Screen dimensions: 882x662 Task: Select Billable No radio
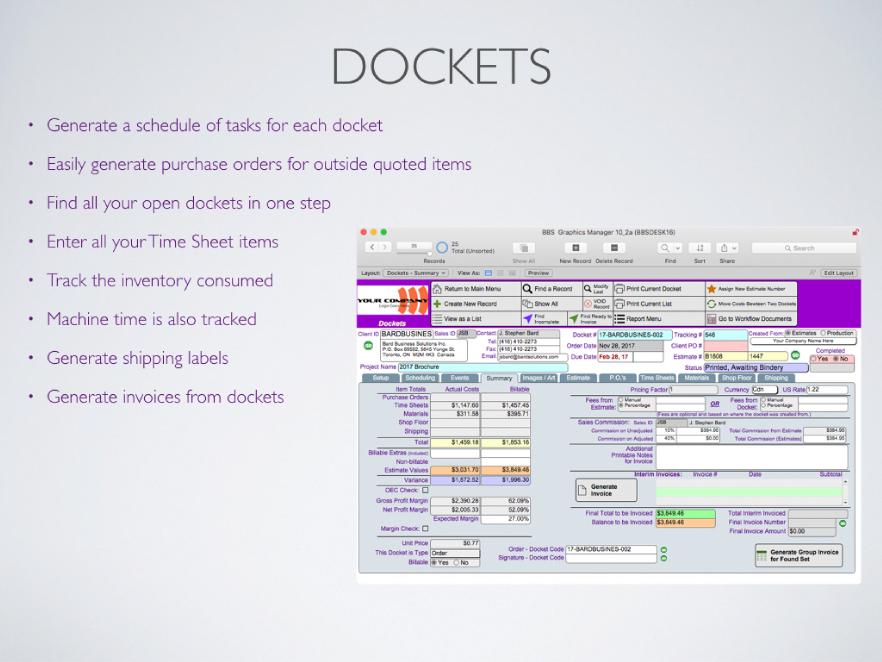[456, 563]
